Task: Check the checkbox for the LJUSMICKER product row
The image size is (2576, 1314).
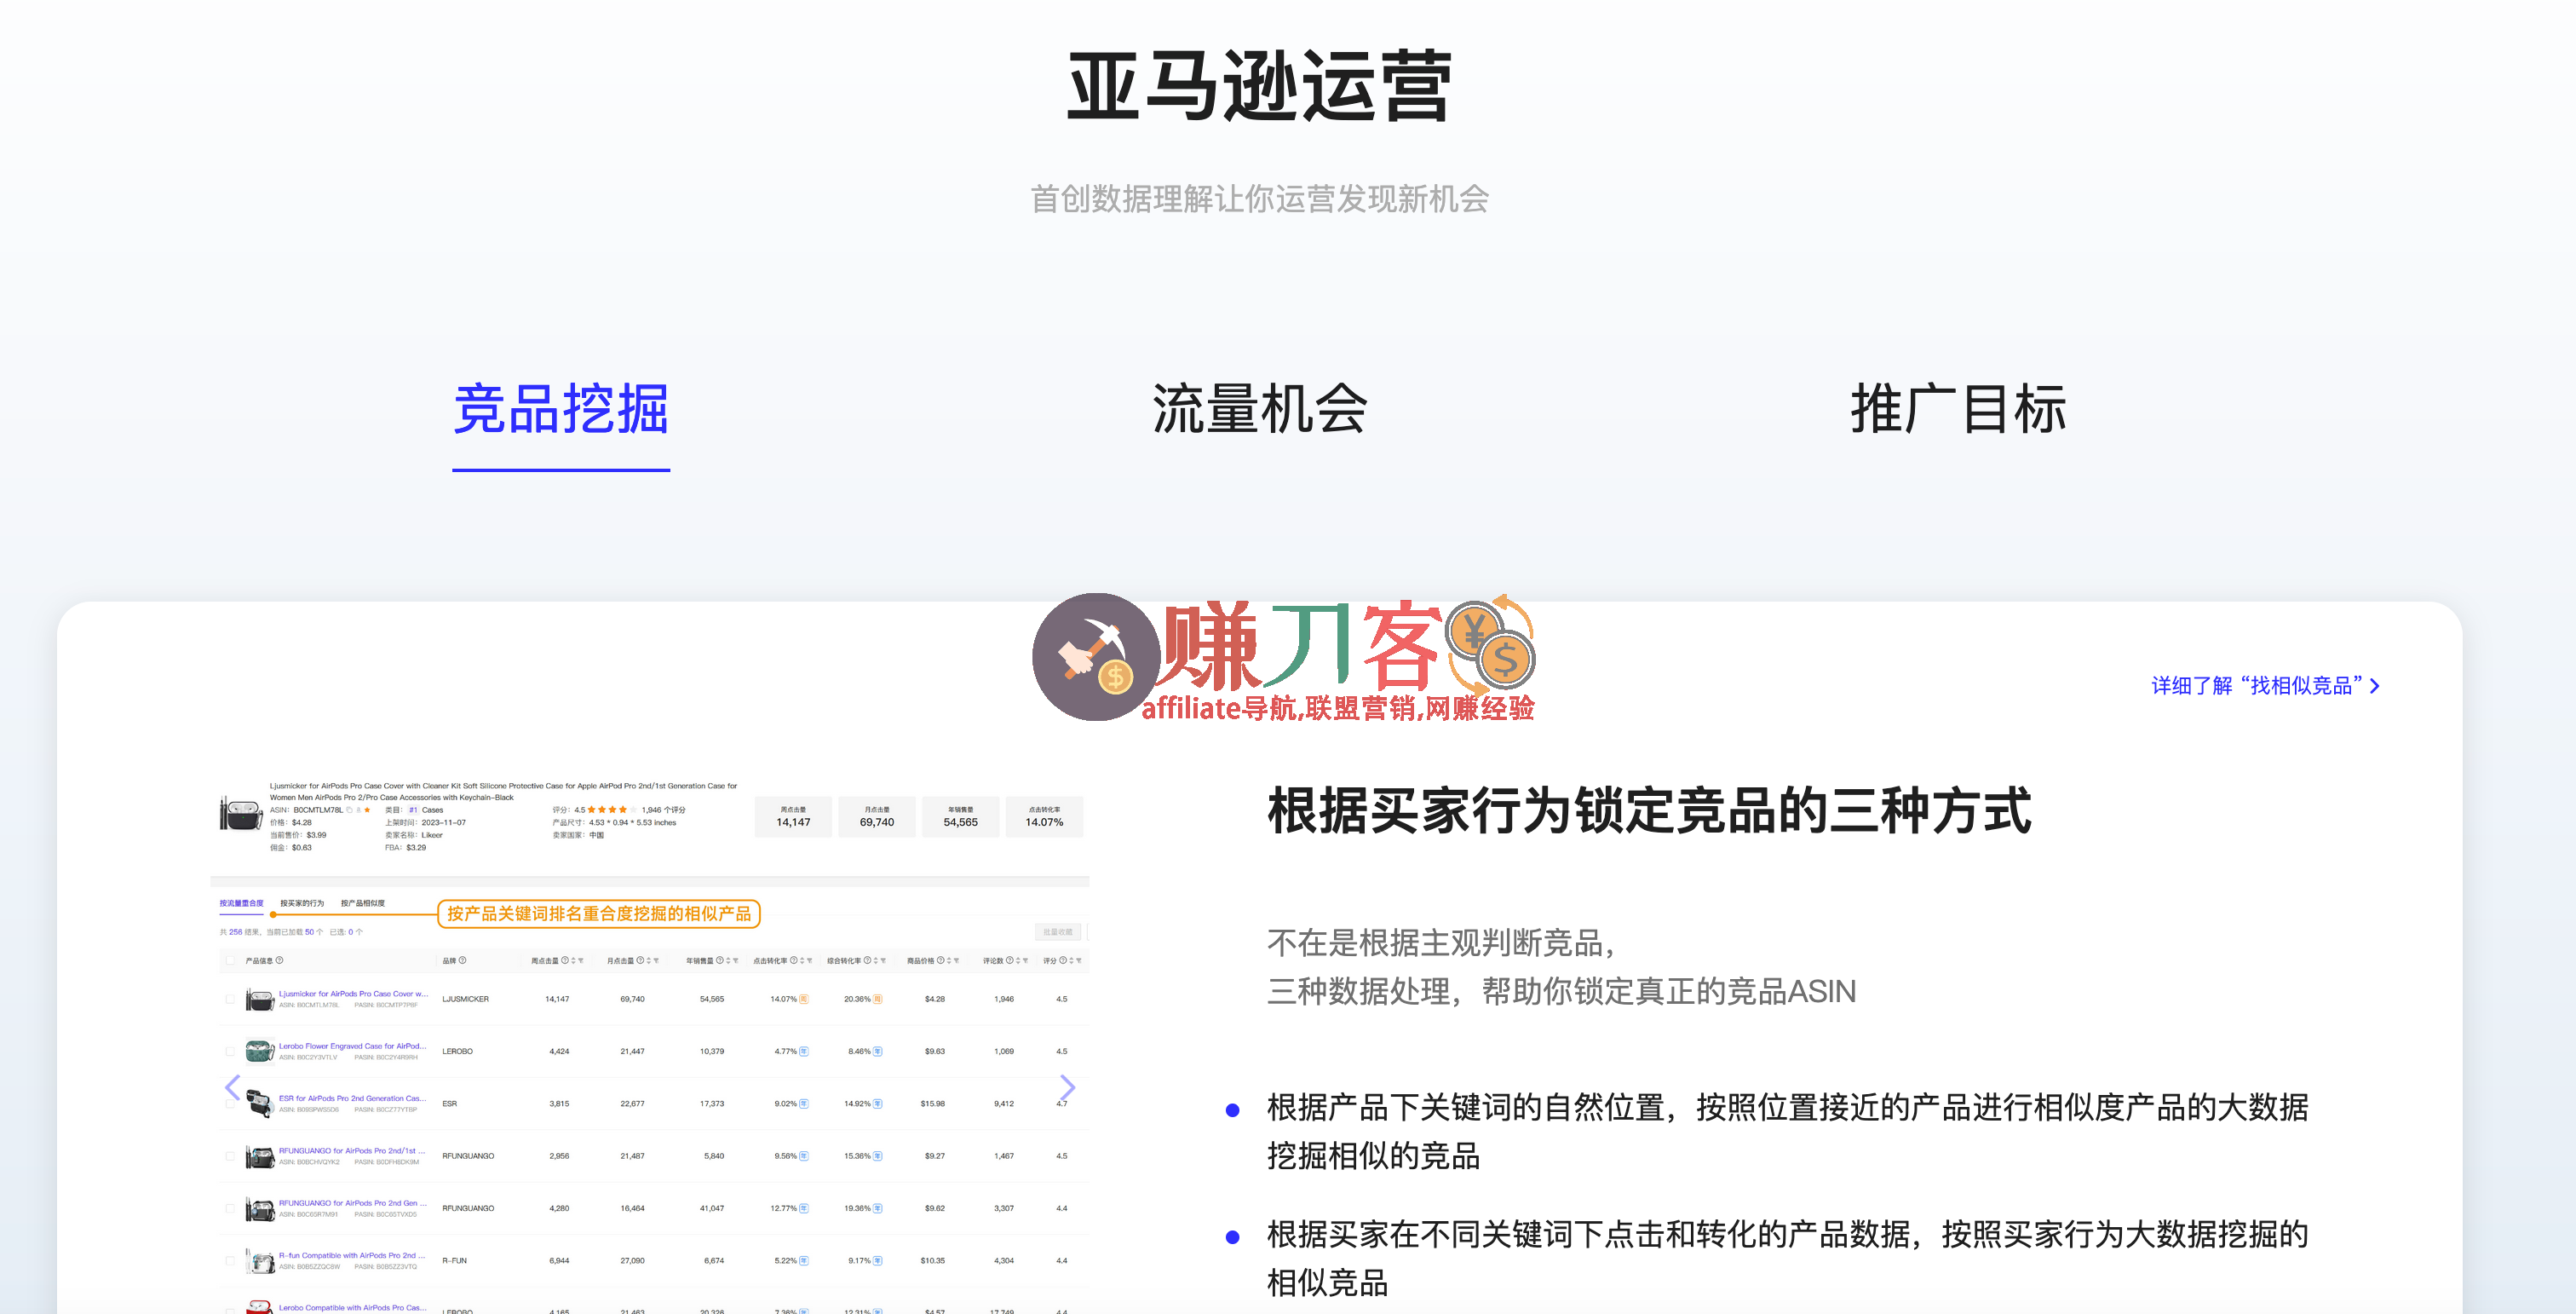Action: click(230, 998)
